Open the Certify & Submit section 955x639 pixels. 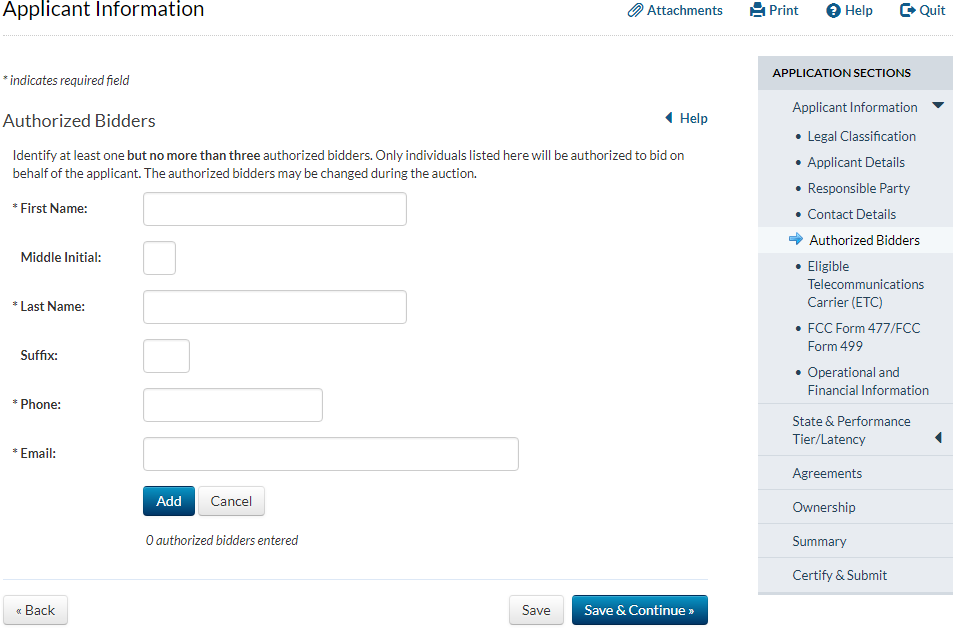click(x=839, y=575)
